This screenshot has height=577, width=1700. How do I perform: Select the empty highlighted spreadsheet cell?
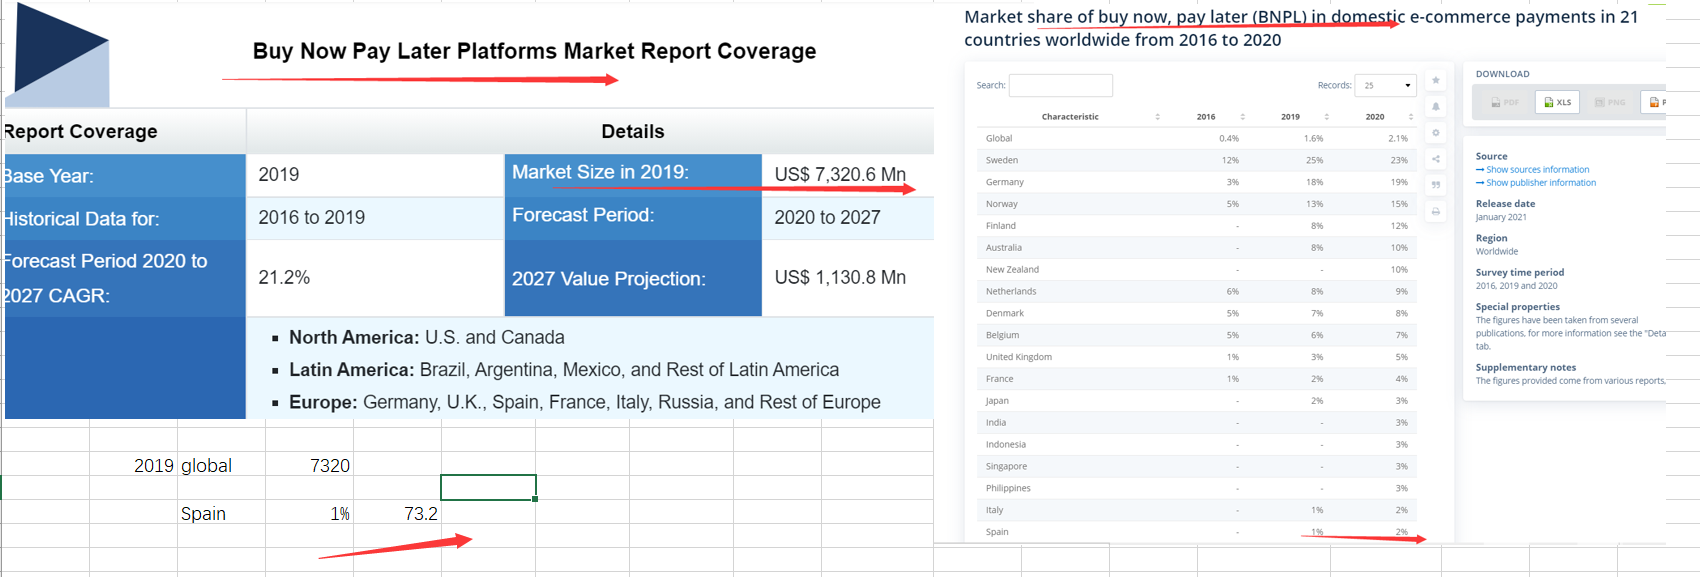(x=488, y=487)
